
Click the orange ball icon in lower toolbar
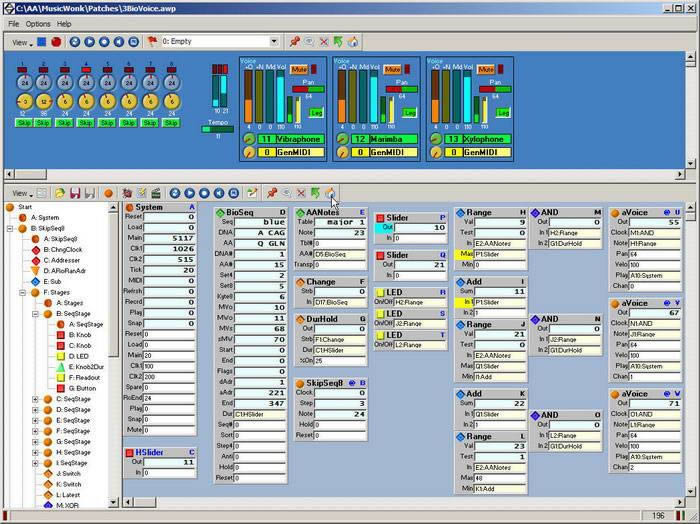pyautogui.click(x=108, y=193)
